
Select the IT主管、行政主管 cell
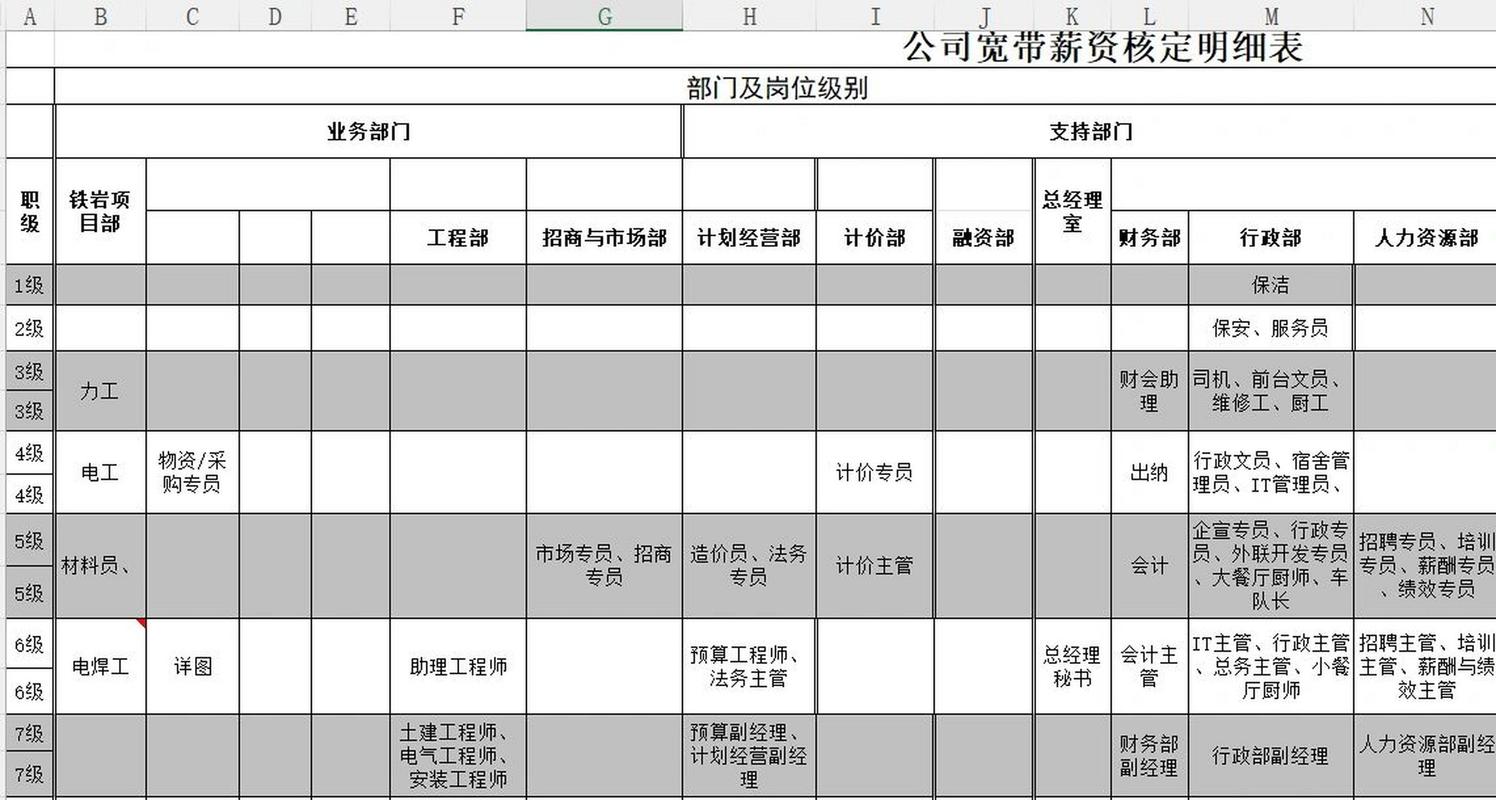[x=1271, y=666]
